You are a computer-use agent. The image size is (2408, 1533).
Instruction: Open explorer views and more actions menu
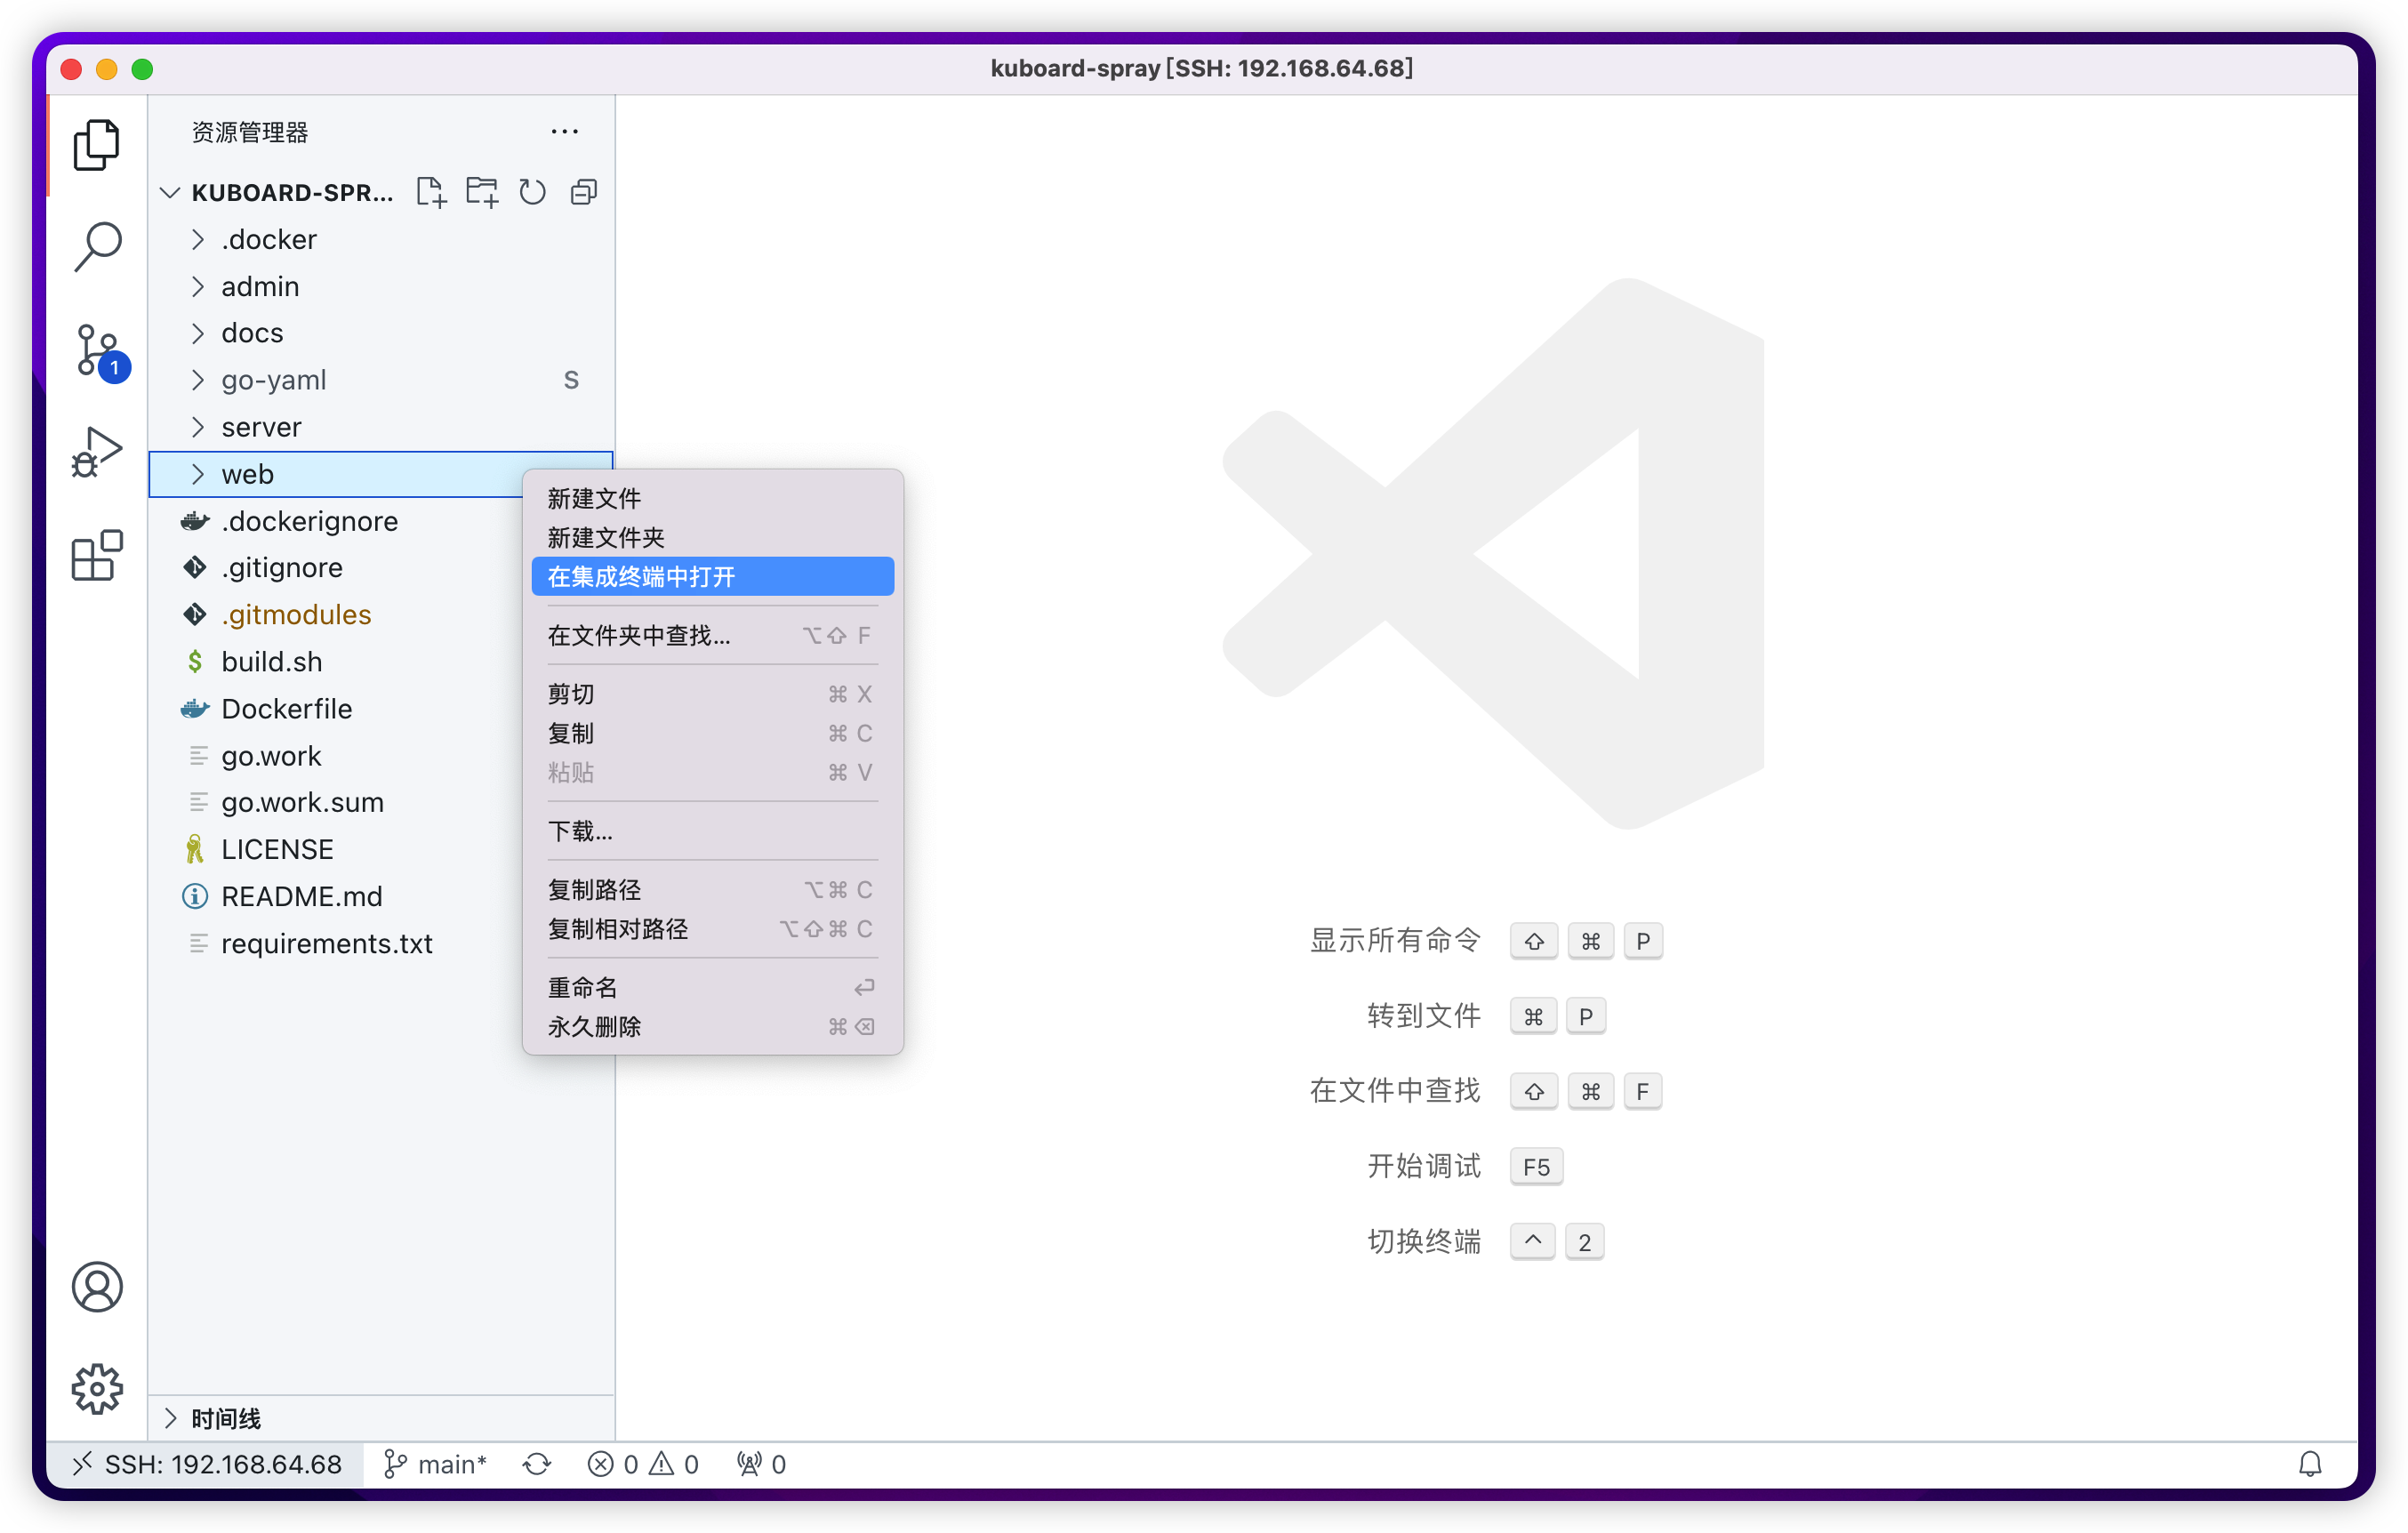click(565, 131)
